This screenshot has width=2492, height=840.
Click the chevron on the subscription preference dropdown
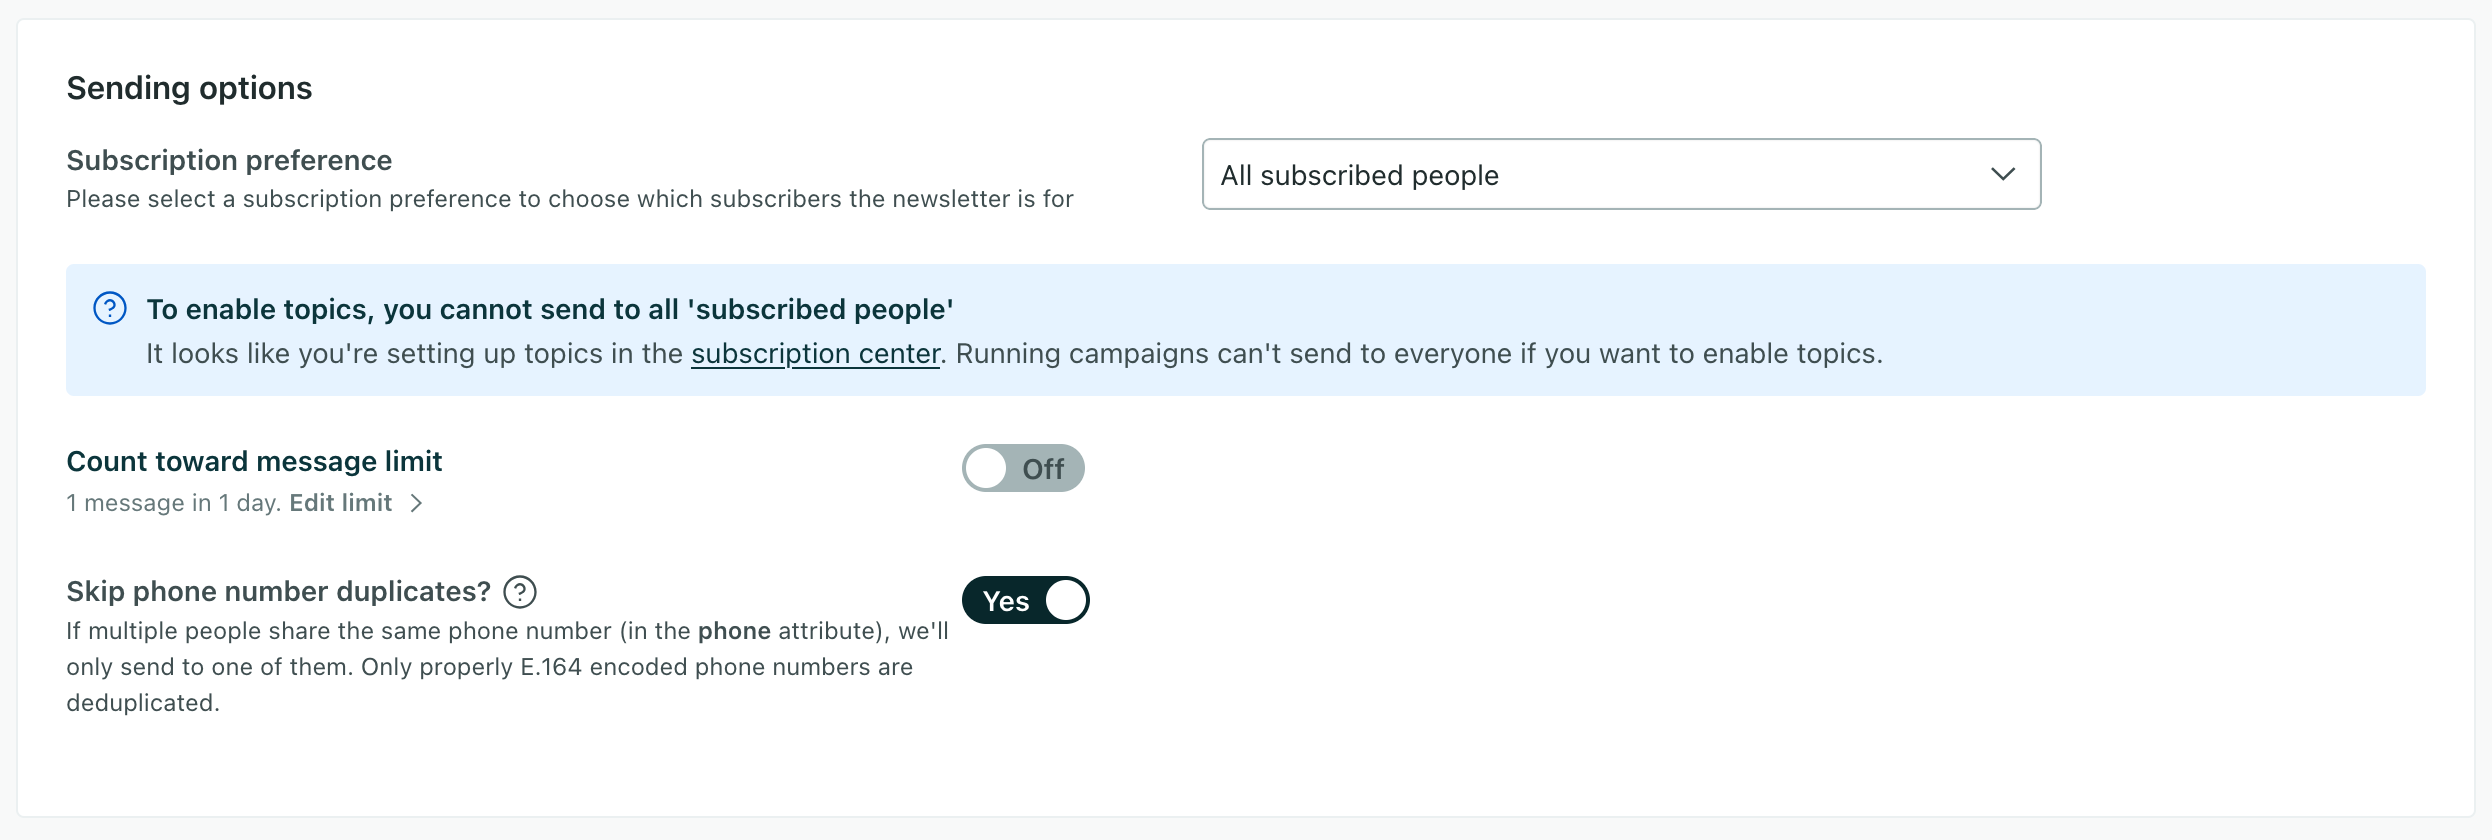coord(2004,174)
